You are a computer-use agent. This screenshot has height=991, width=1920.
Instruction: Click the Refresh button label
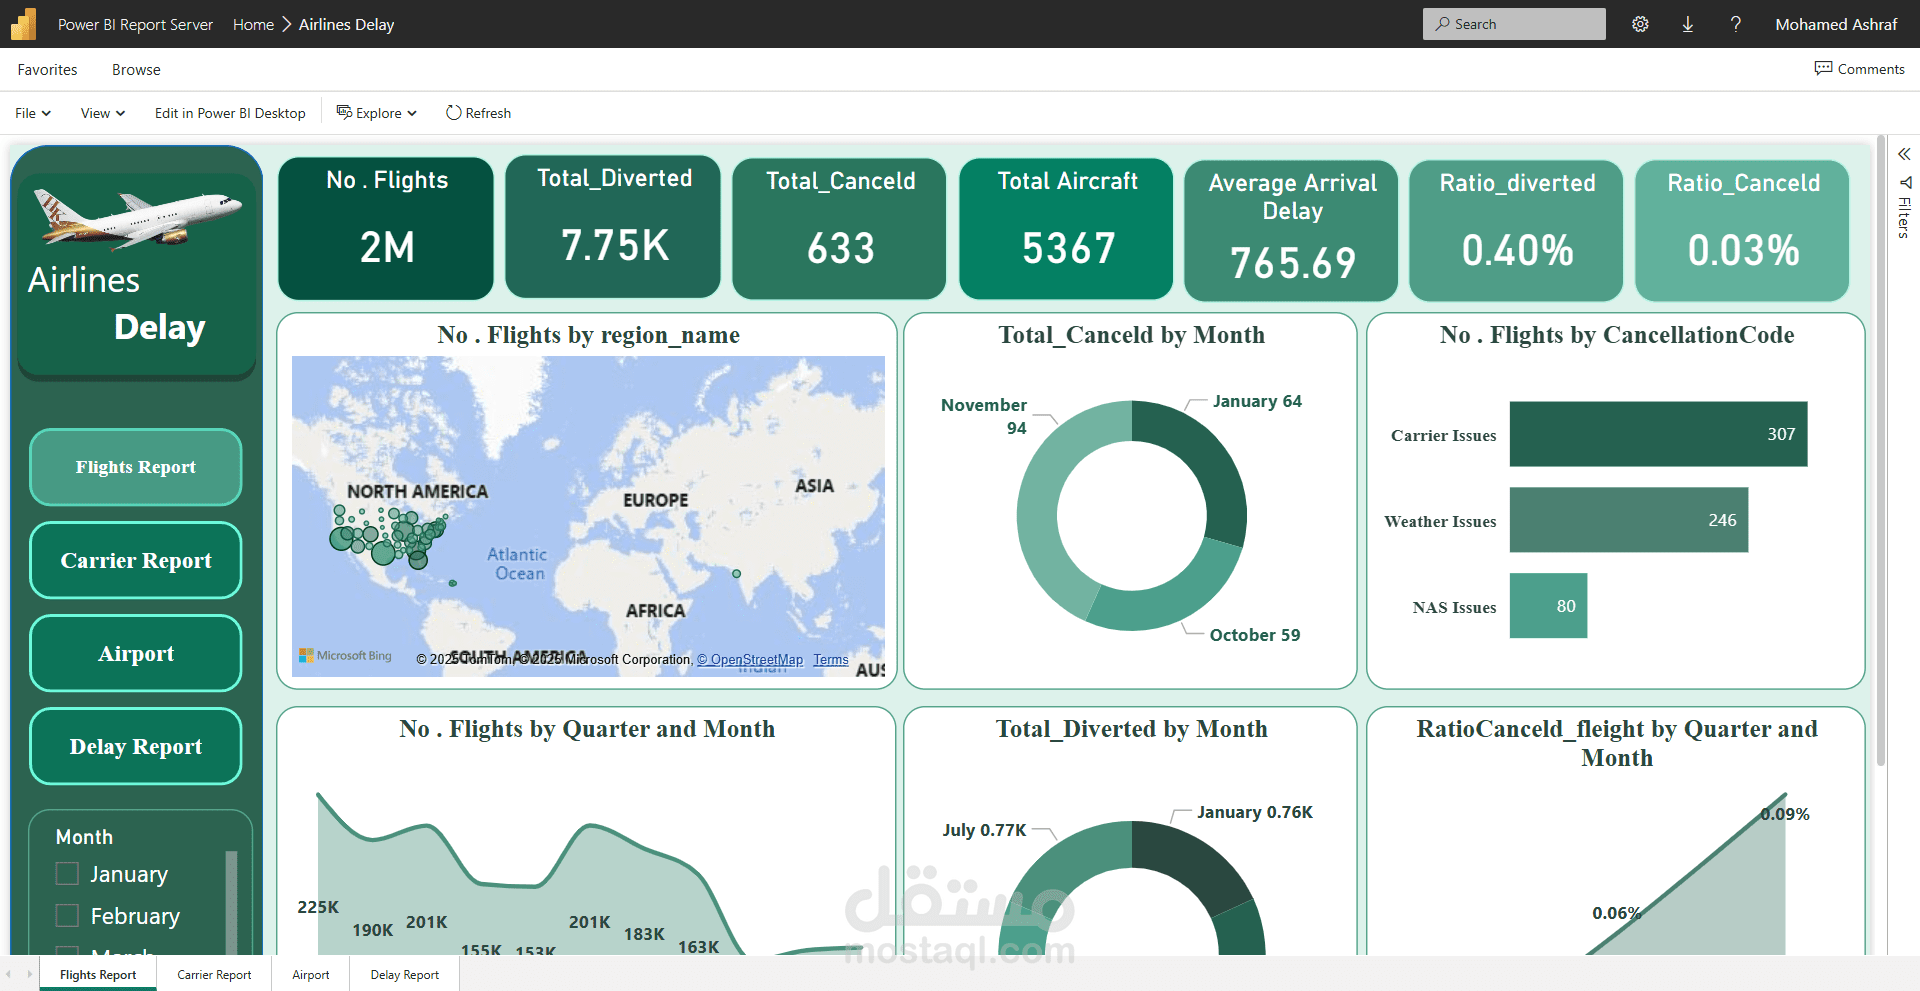point(488,113)
